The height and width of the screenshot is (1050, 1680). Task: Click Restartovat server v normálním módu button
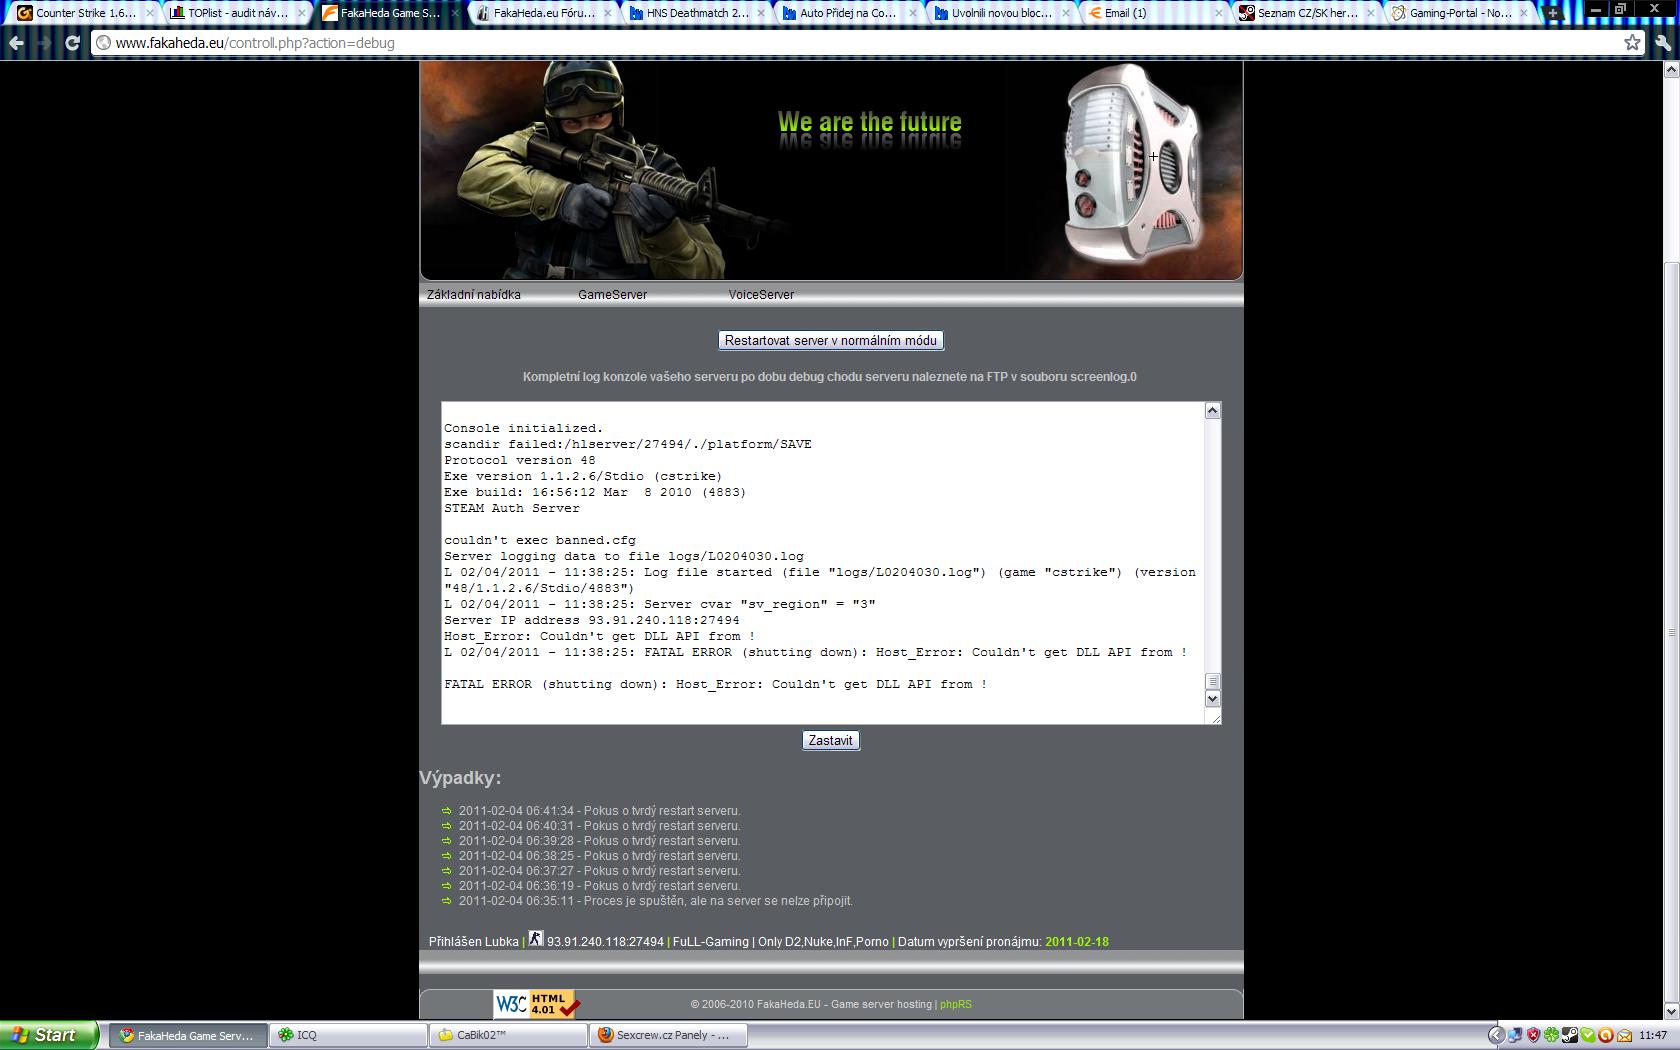click(831, 341)
